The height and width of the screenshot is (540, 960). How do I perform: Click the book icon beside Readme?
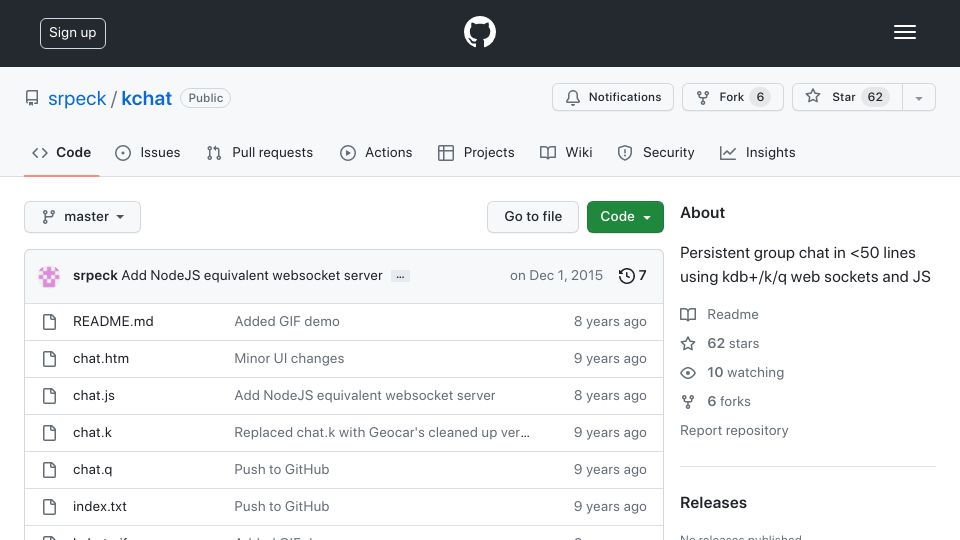click(x=688, y=315)
